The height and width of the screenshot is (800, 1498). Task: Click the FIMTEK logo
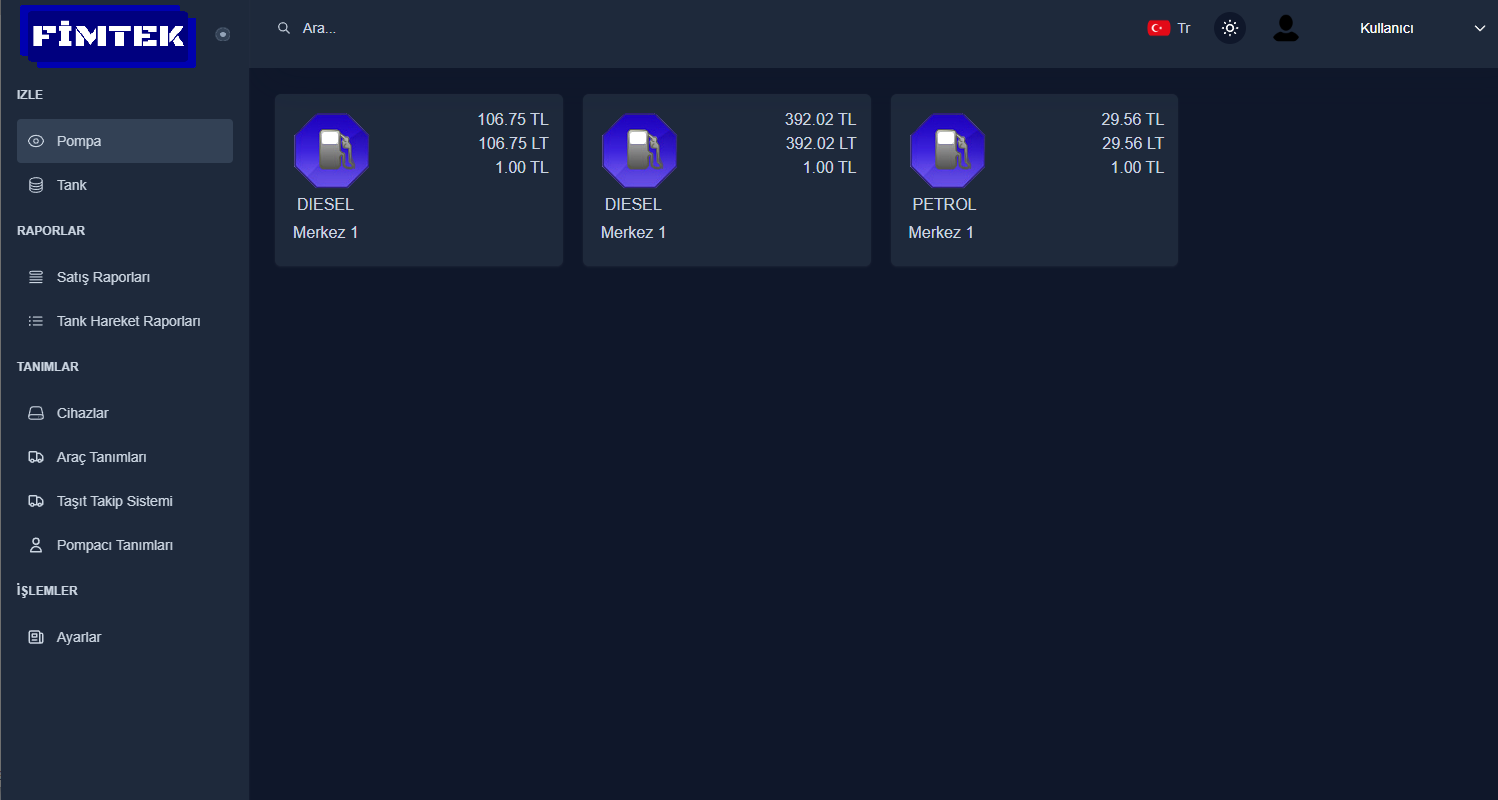pyautogui.click(x=108, y=36)
